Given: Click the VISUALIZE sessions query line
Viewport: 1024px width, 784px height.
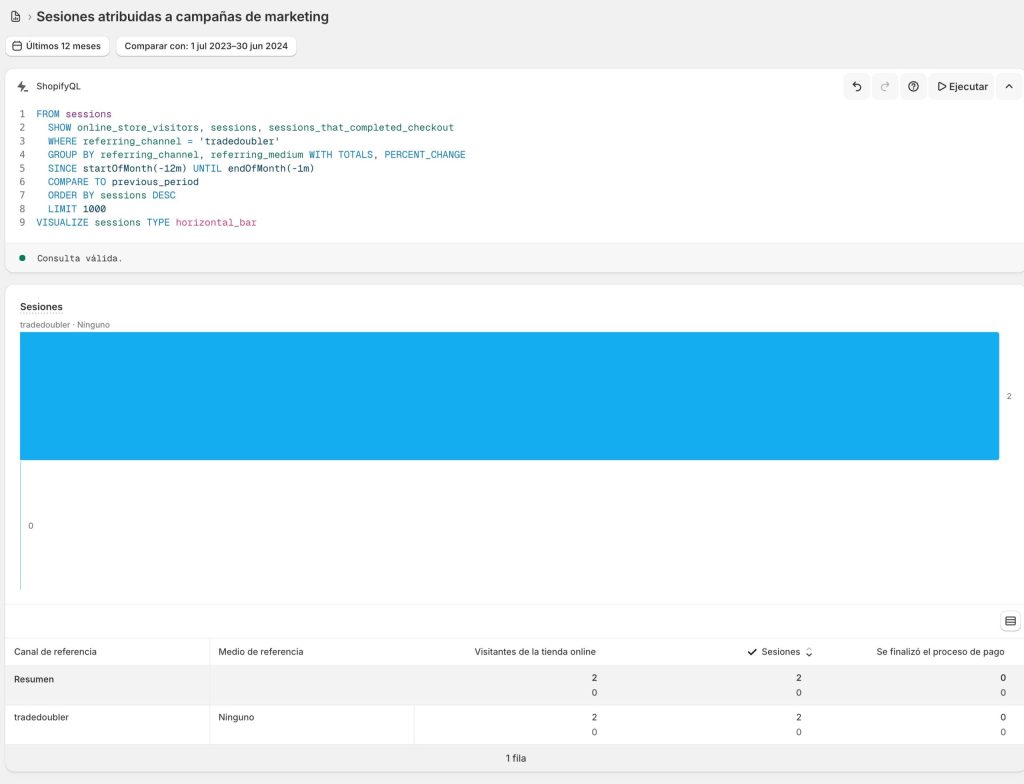Looking at the screenshot, I should click(x=146, y=222).
